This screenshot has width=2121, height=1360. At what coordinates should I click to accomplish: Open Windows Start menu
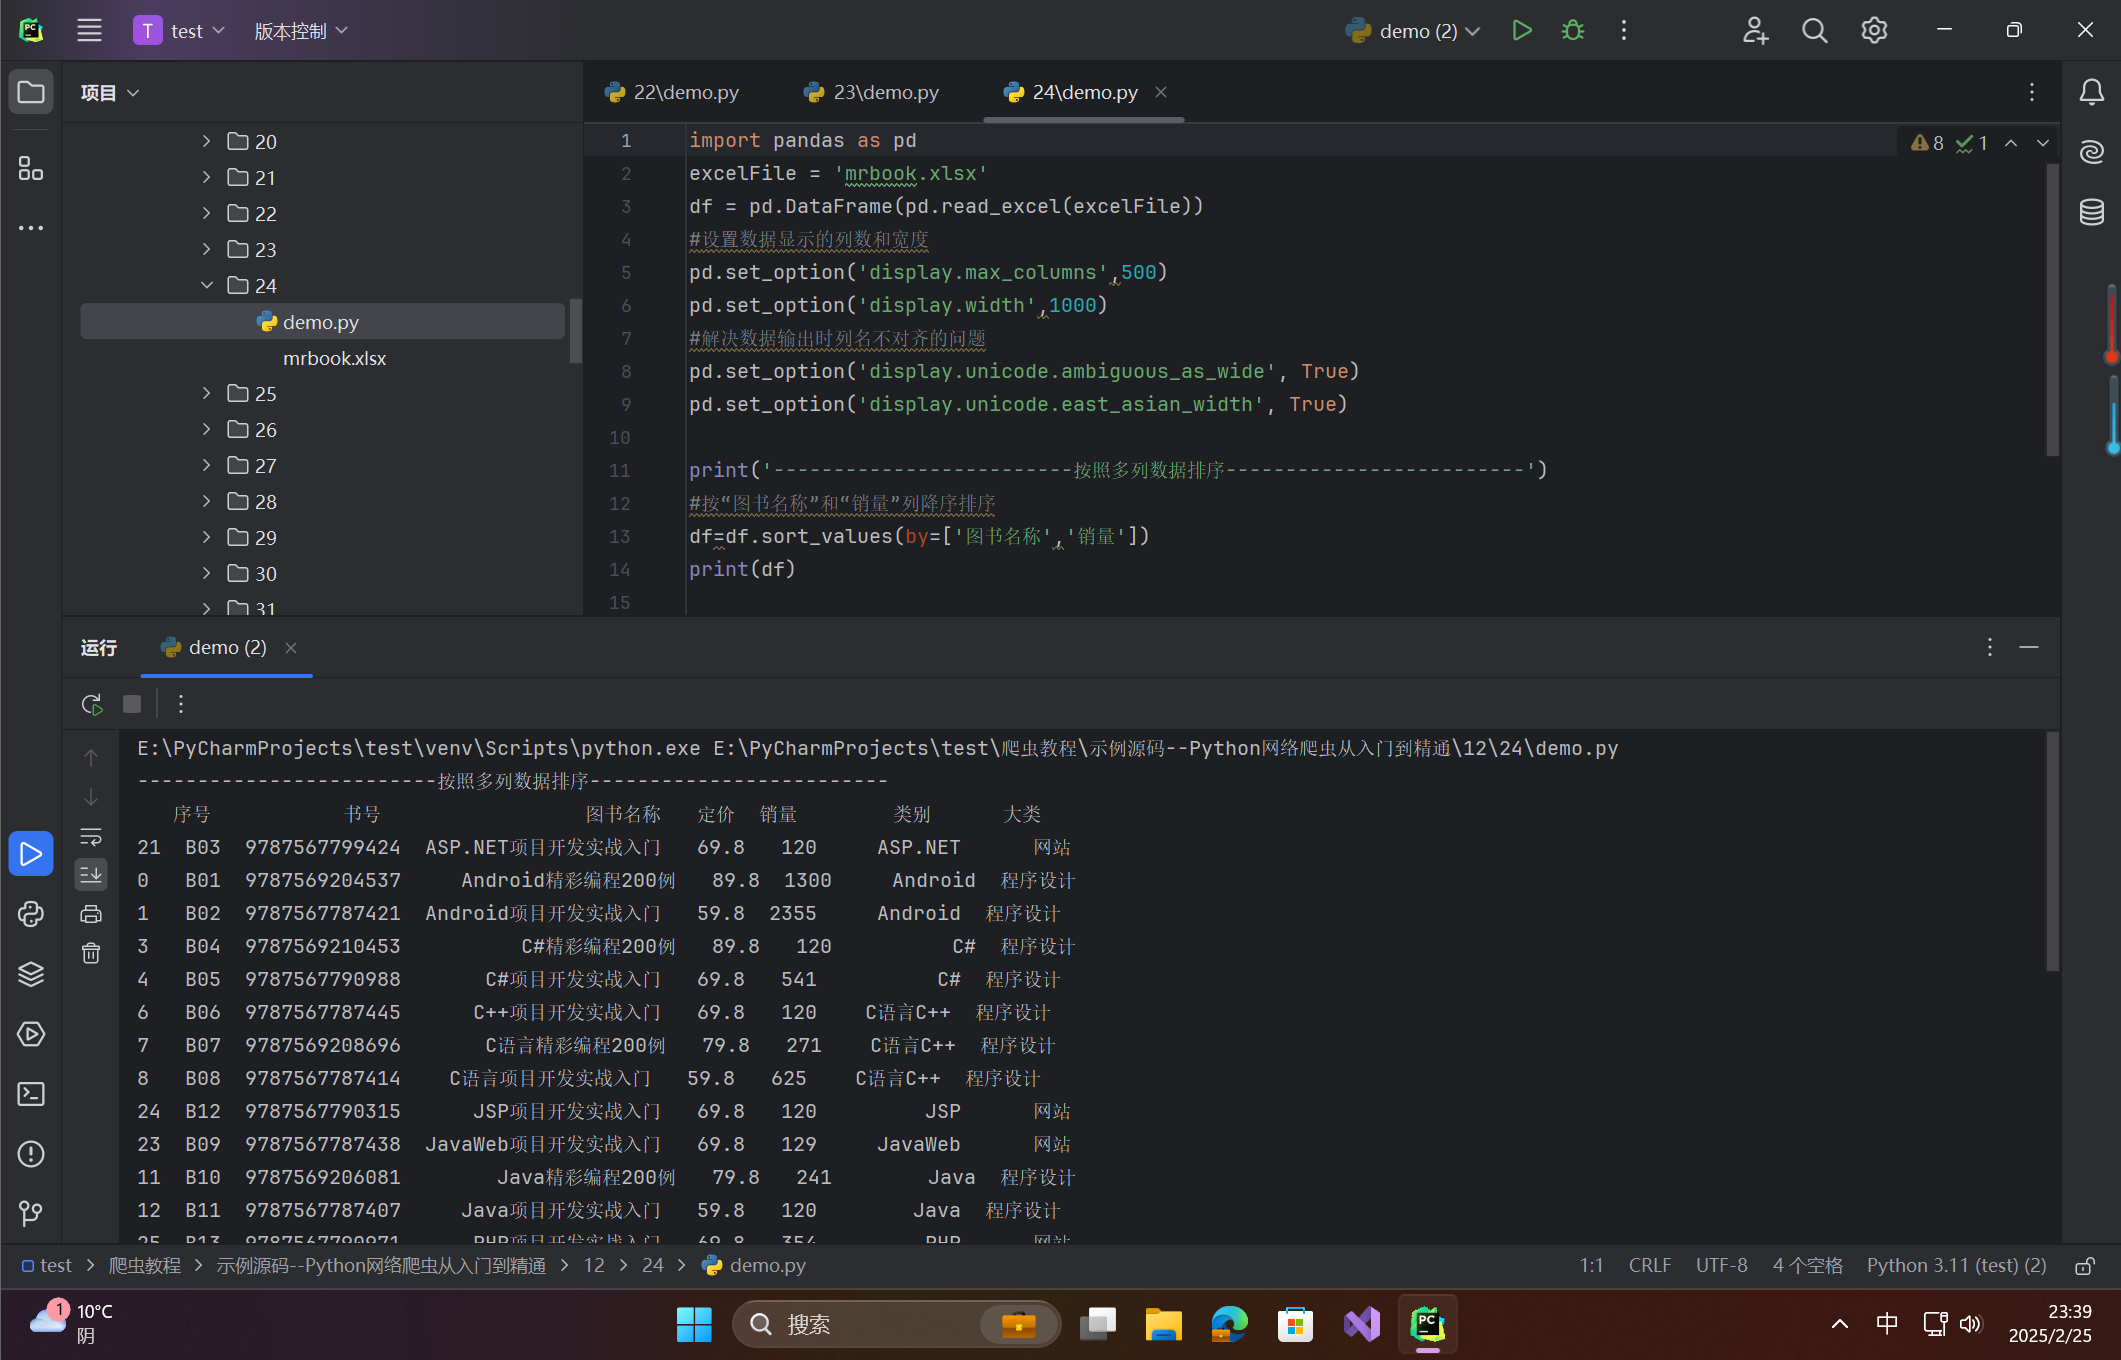pyautogui.click(x=694, y=1324)
